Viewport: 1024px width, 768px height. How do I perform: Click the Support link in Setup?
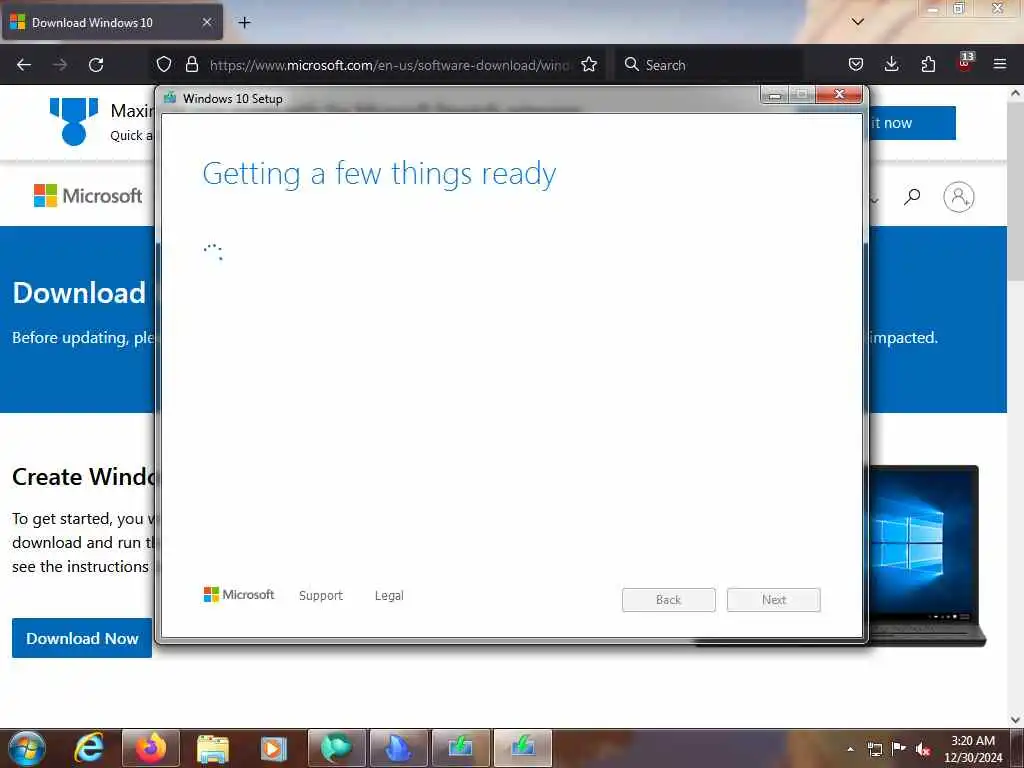tap(321, 596)
